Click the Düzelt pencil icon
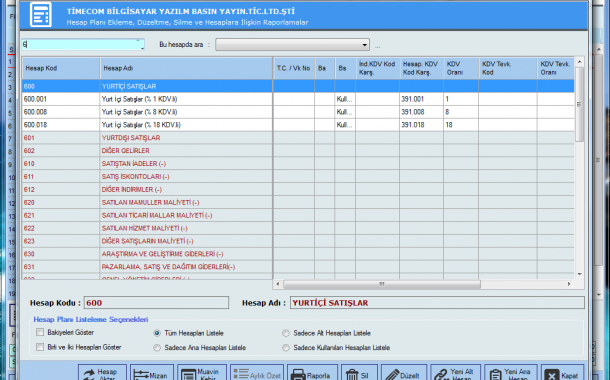 pyautogui.click(x=392, y=375)
